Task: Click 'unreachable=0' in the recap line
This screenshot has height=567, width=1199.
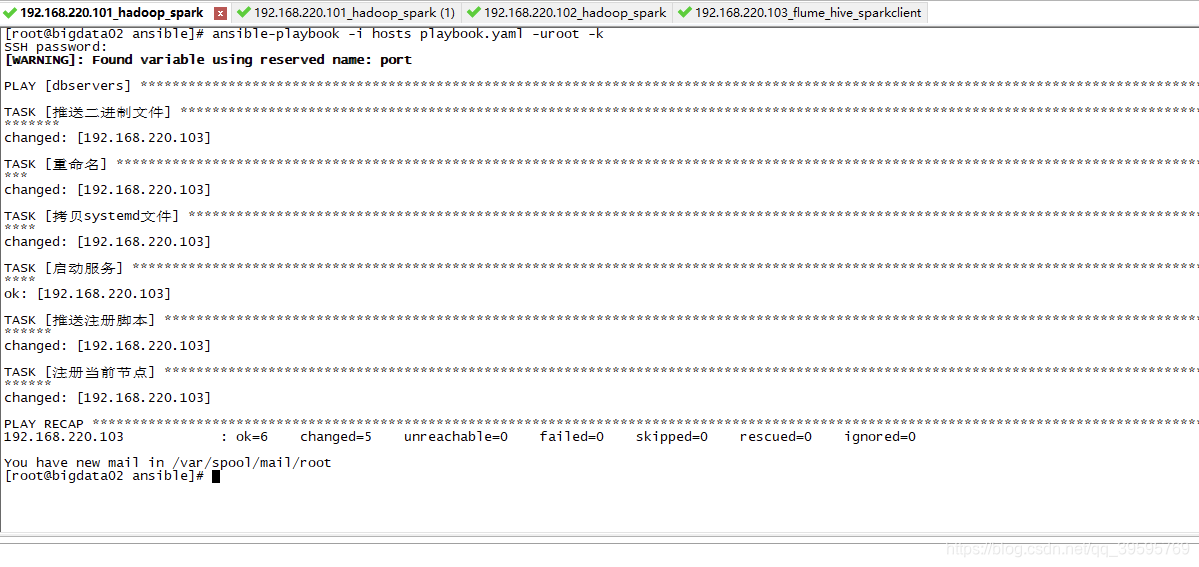Action: click(456, 437)
